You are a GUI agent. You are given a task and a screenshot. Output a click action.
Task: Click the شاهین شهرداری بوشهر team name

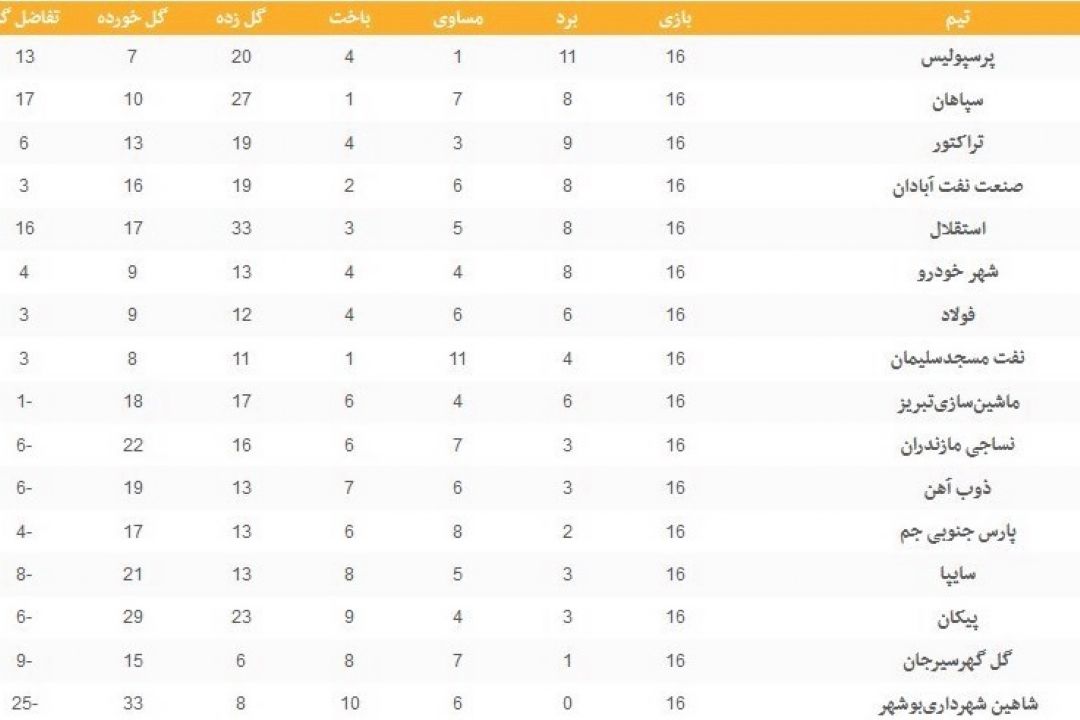(x=958, y=704)
